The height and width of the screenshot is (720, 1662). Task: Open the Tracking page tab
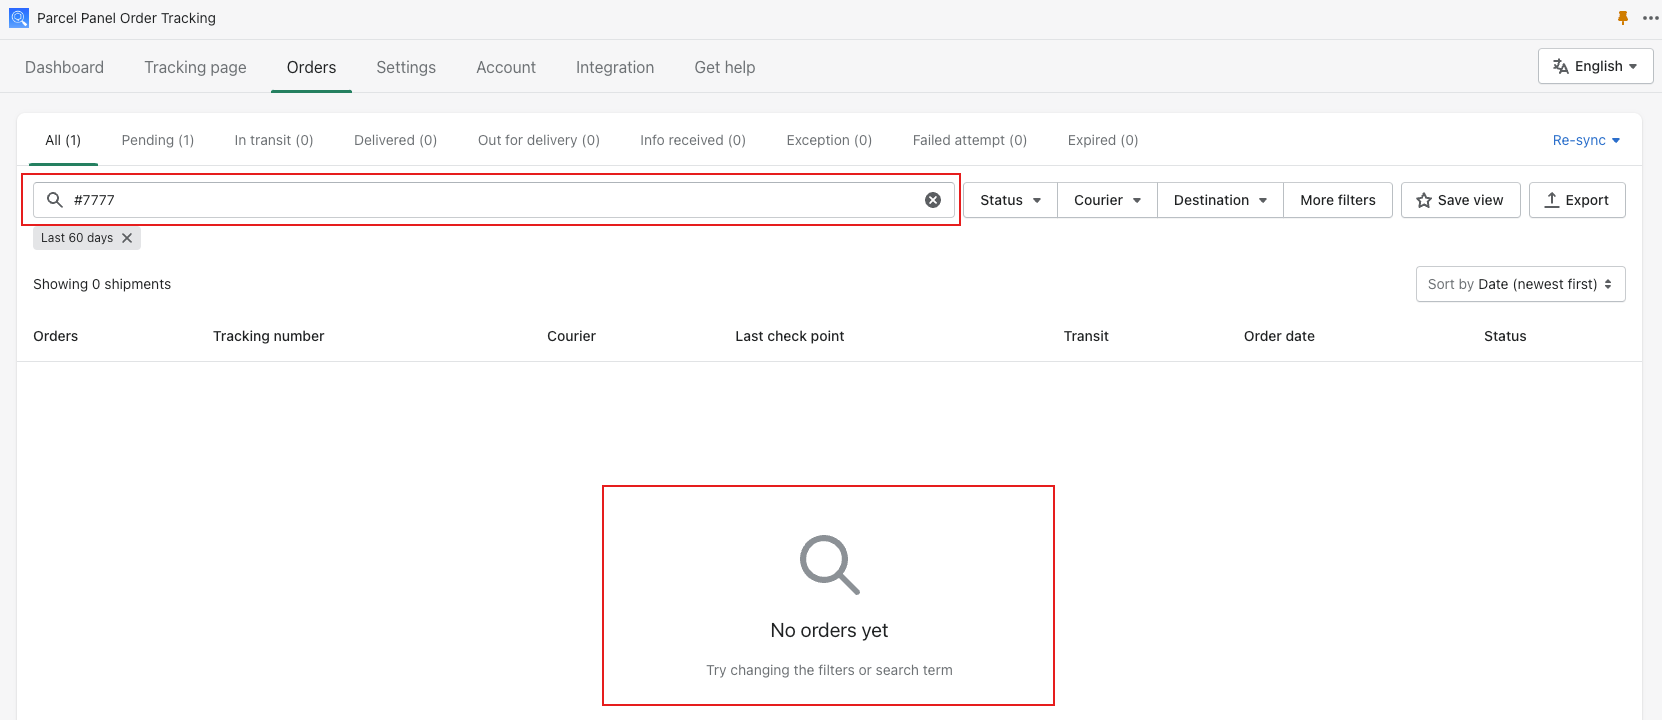click(195, 67)
